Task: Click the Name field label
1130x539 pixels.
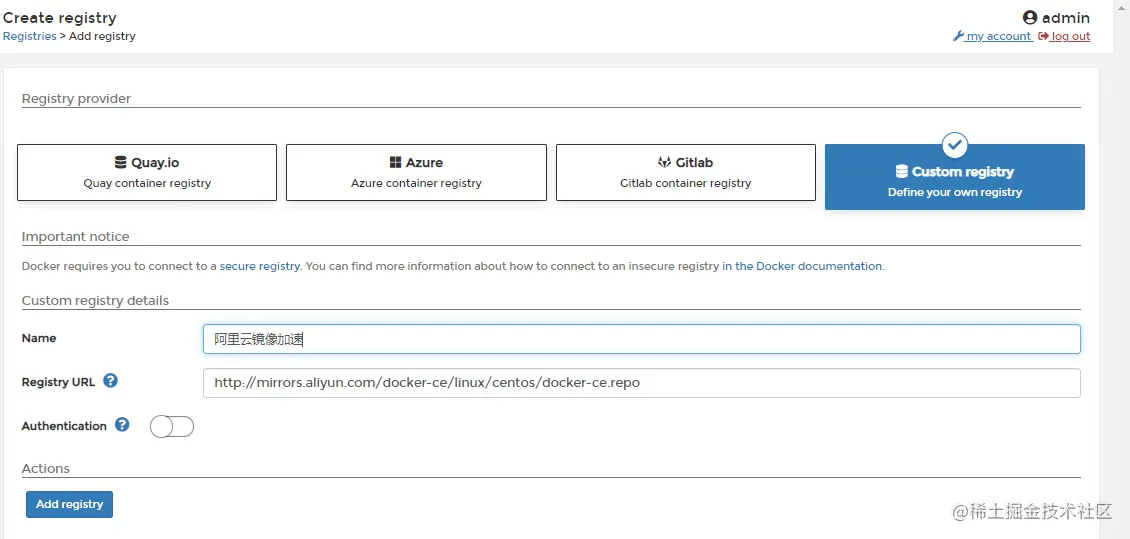Action: [x=39, y=338]
